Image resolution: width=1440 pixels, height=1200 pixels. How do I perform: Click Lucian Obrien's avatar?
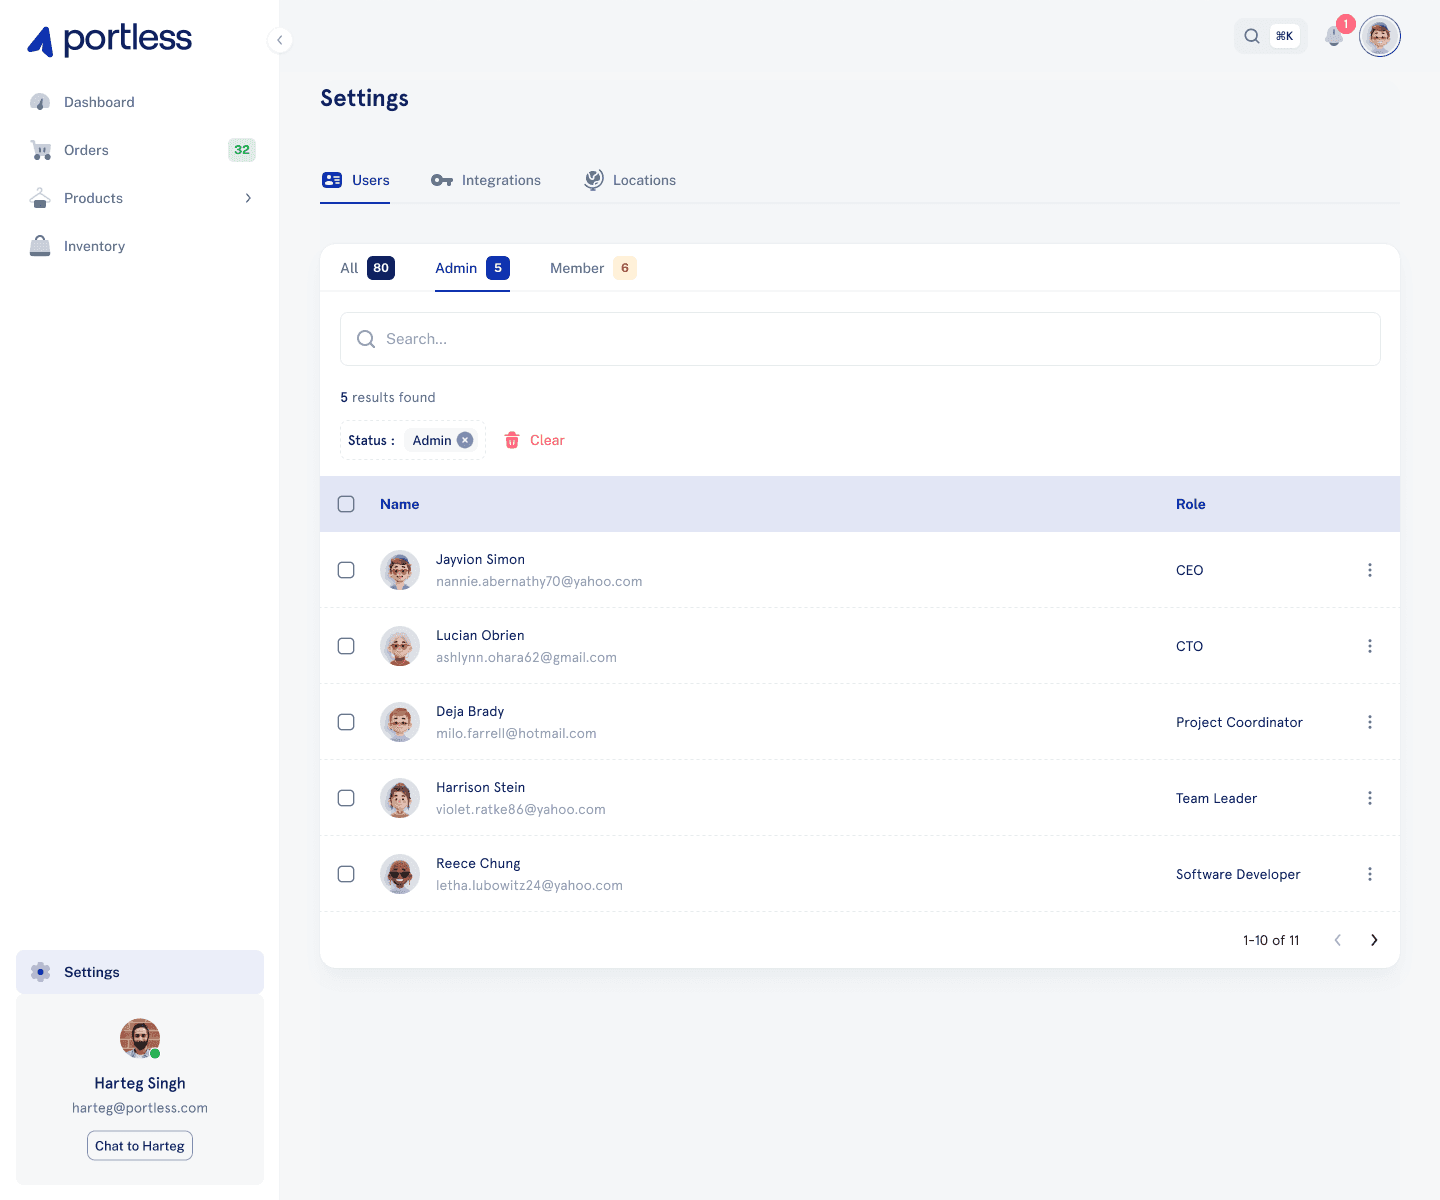(400, 646)
